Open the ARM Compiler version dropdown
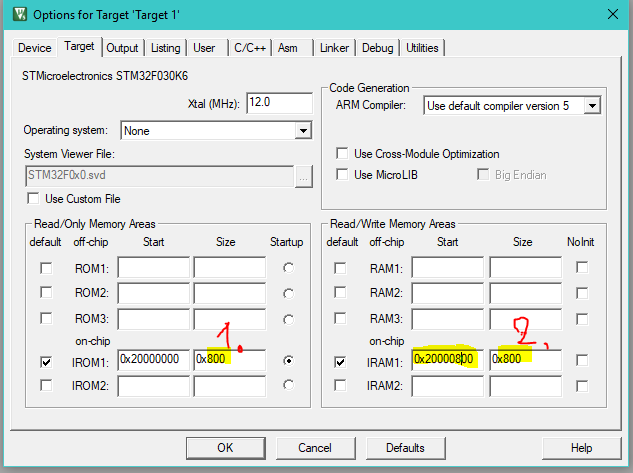This screenshot has width=633, height=473. pyautogui.click(x=592, y=106)
